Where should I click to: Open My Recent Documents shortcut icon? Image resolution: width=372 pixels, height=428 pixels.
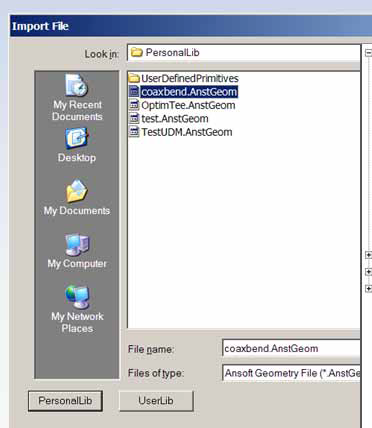(76, 85)
